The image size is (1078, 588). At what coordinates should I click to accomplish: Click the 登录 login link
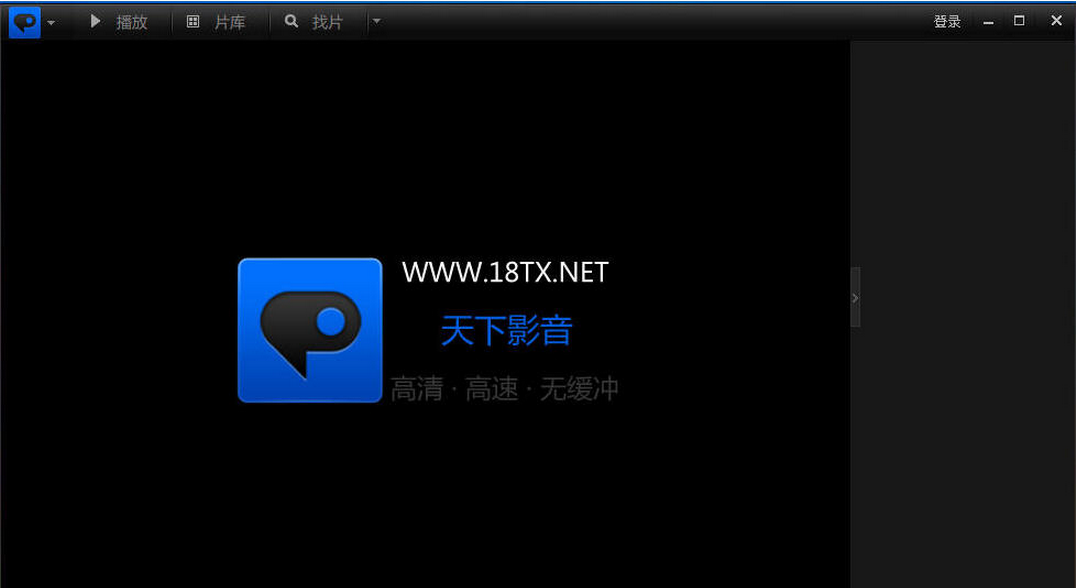point(947,22)
